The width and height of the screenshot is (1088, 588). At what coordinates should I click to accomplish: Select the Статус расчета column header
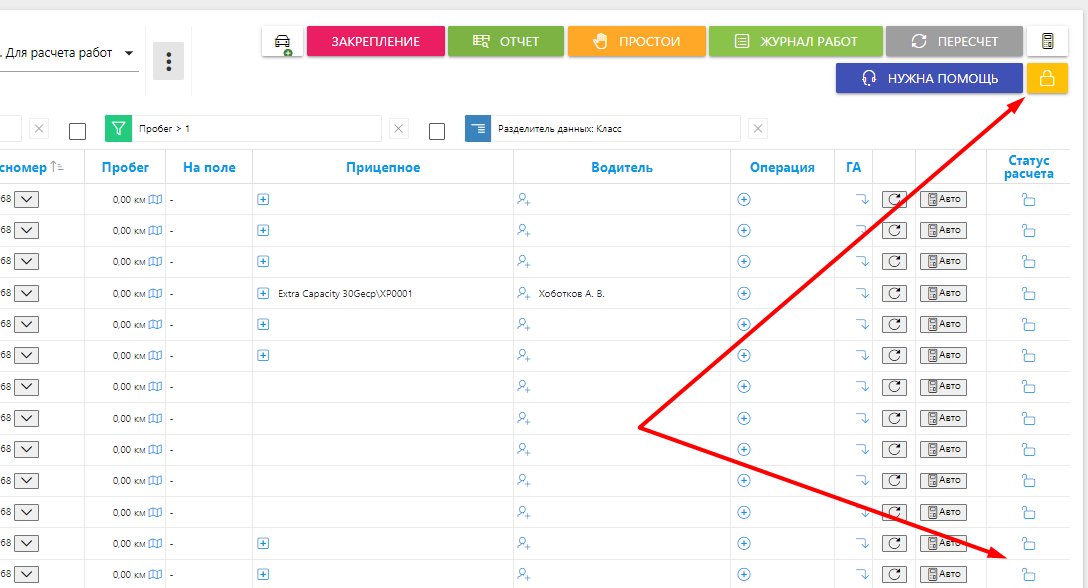1028,167
